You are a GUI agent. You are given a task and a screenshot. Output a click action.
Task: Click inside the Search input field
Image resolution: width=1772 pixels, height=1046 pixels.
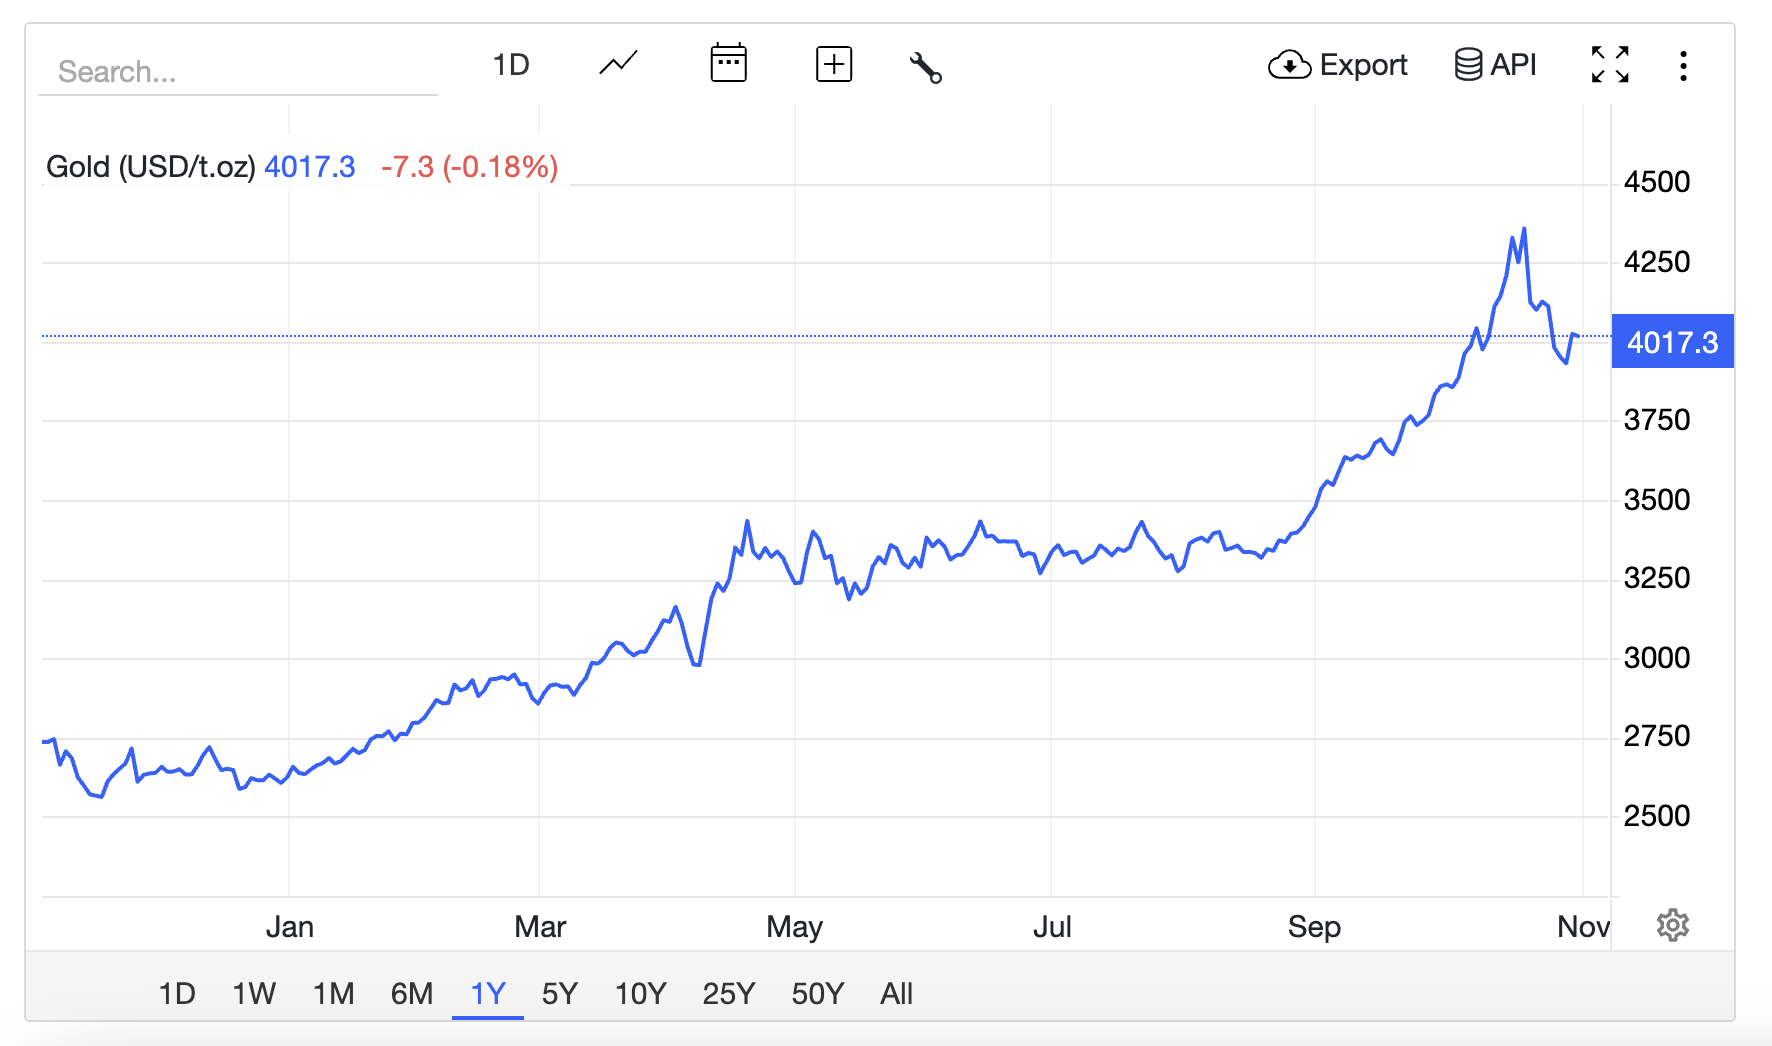[237, 70]
